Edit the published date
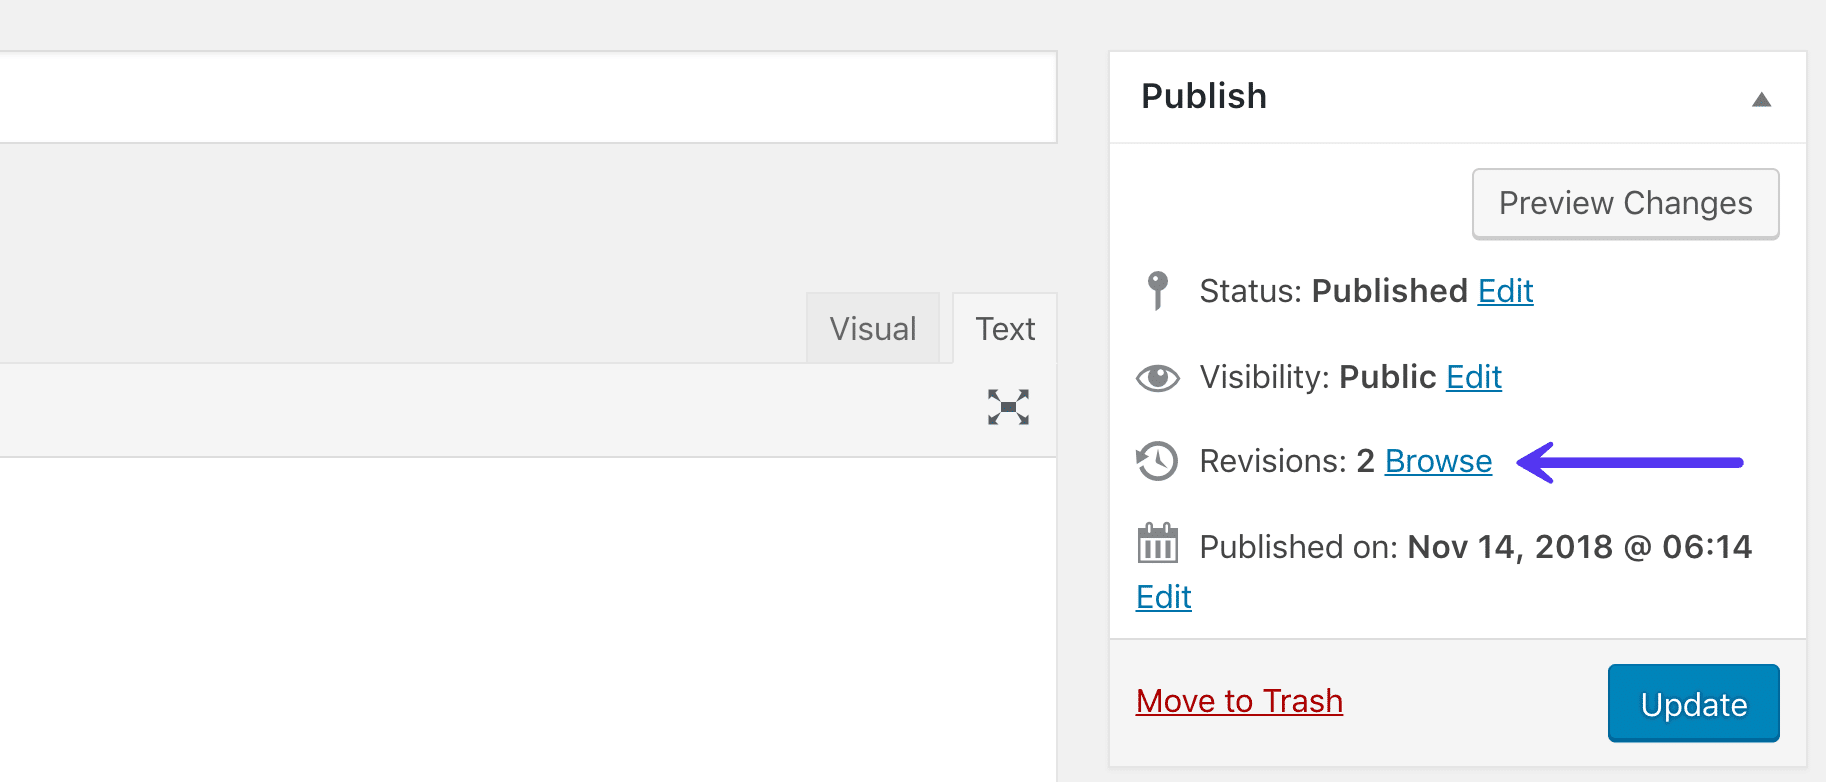 (x=1163, y=597)
